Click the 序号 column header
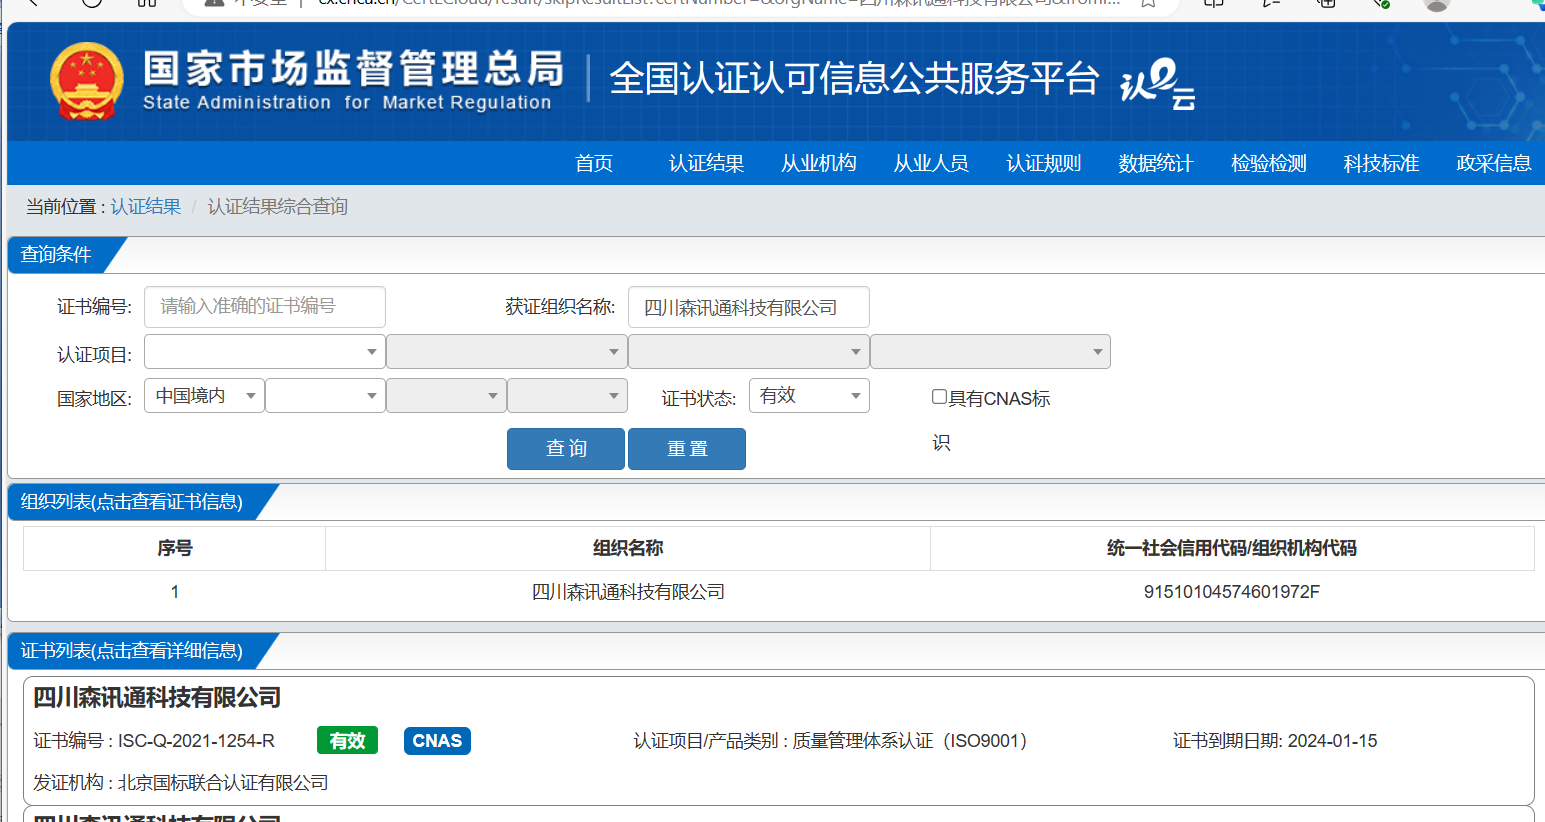Image resolution: width=1545 pixels, height=822 pixels. click(x=175, y=548)
